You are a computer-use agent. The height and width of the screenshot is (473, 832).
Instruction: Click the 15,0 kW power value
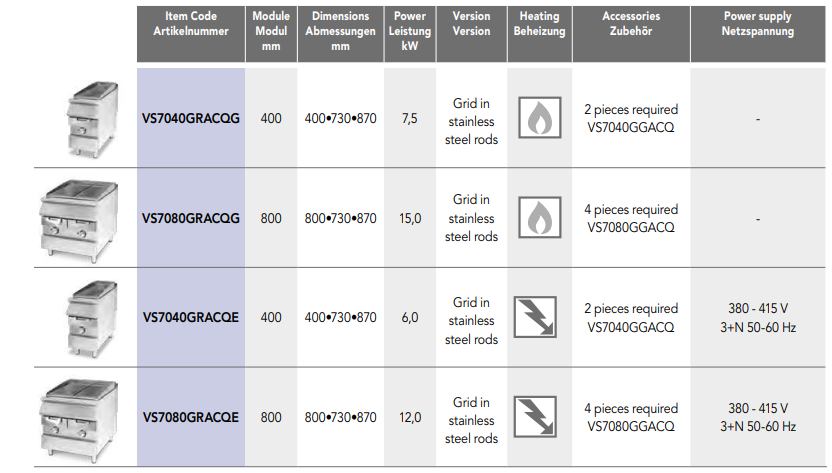pos(411,219)
